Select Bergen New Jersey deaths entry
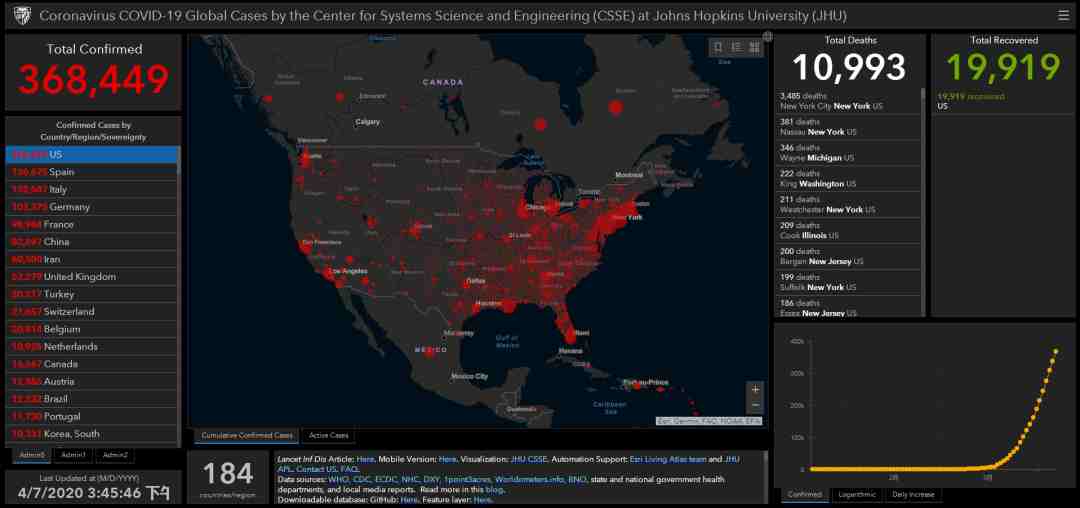 click(848, 257)
